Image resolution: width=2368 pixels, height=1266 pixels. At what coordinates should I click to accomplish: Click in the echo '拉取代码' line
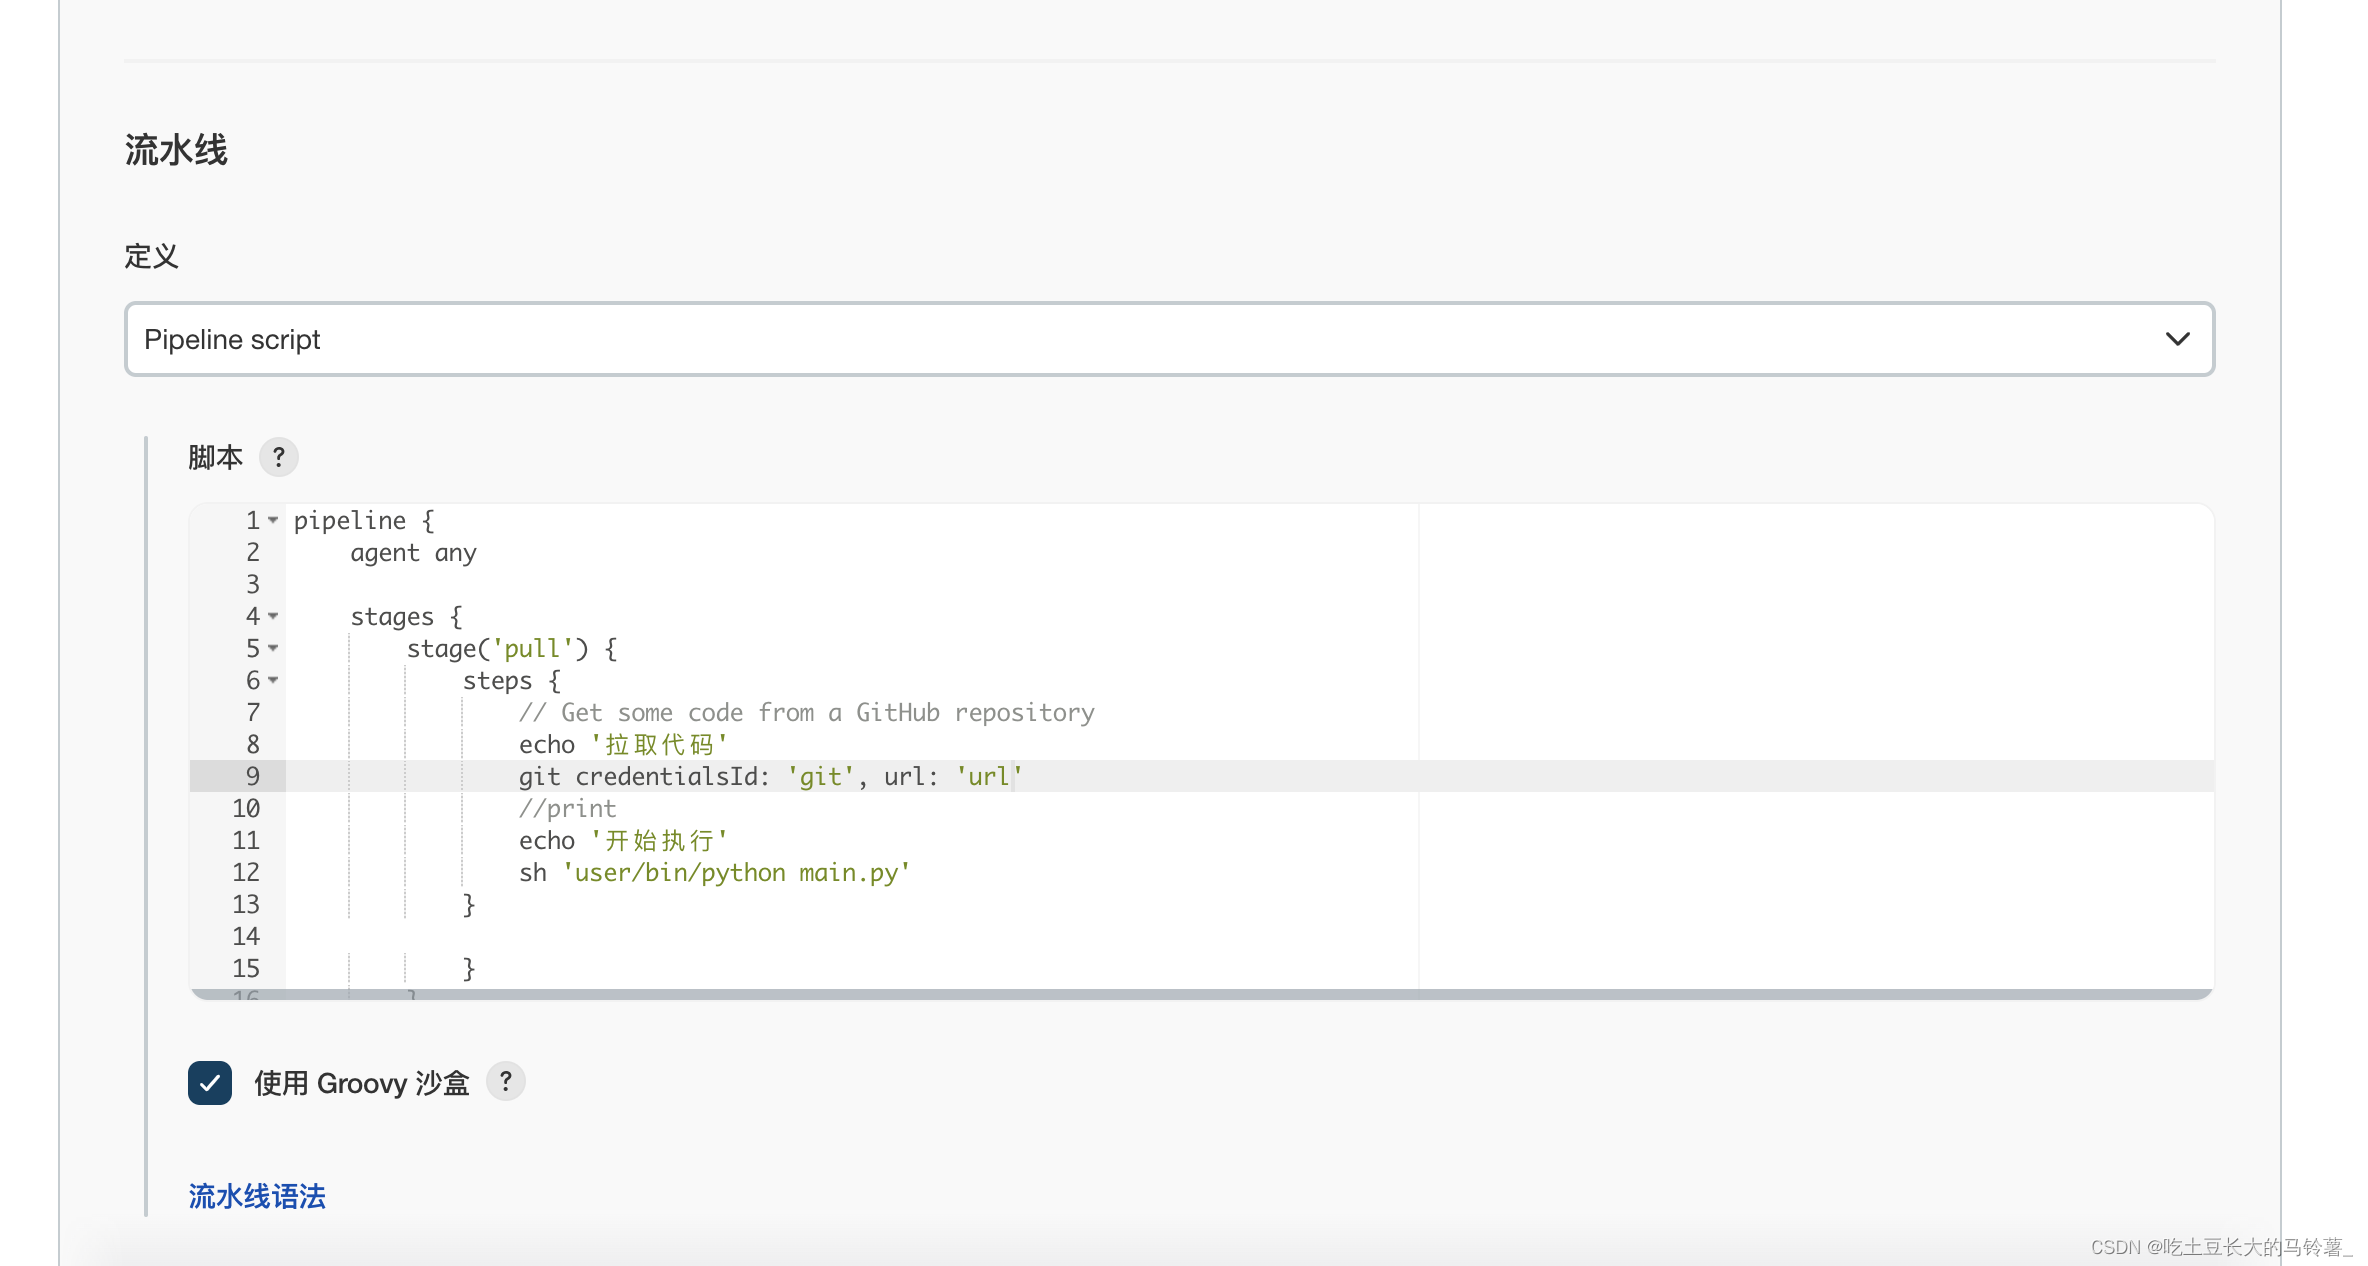[x=622, y=744]
